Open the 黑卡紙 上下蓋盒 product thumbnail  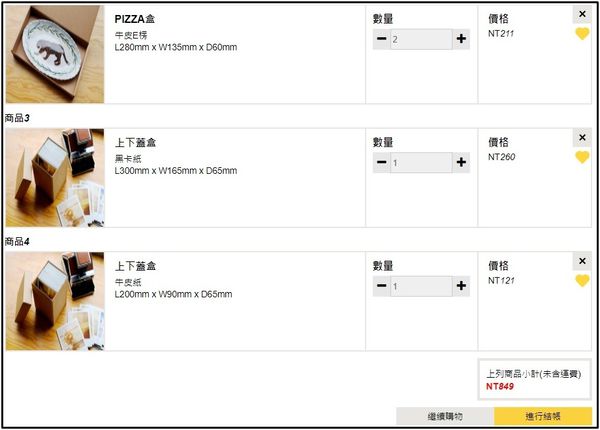tap(55, 177)
